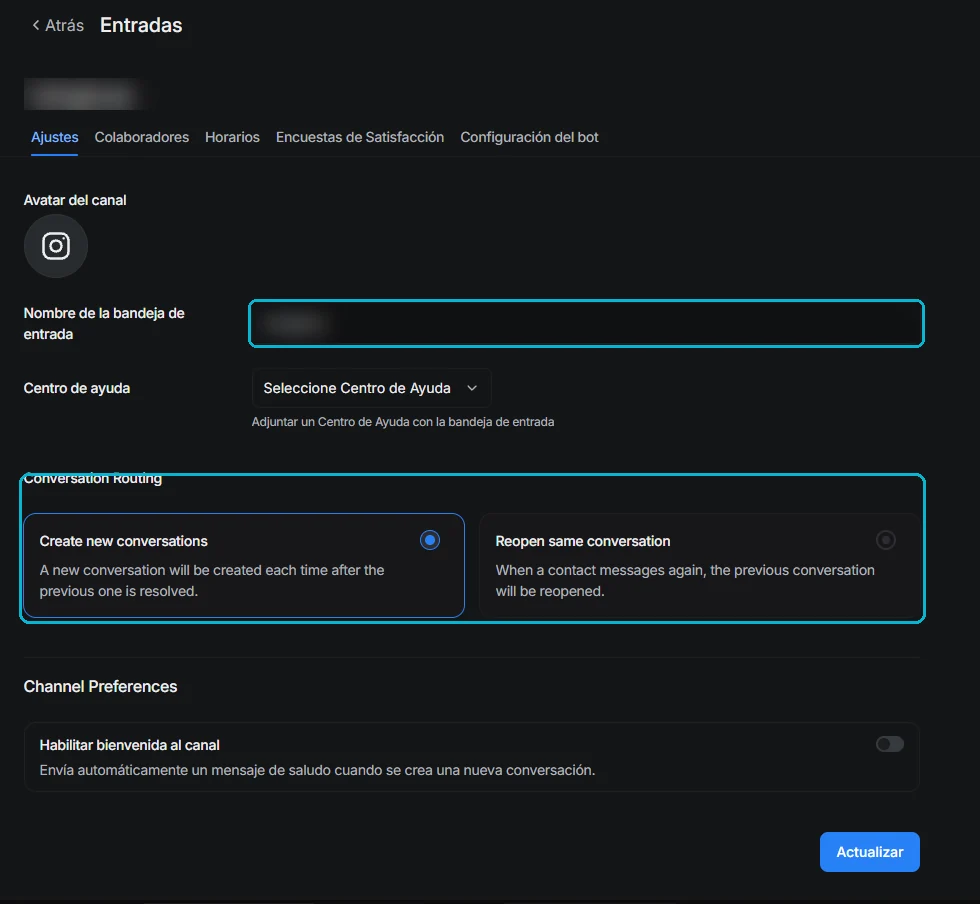This screenshot has width=980, height=904.
Task: Click the Avatar del canal label
Action: (x=75, y=200)
